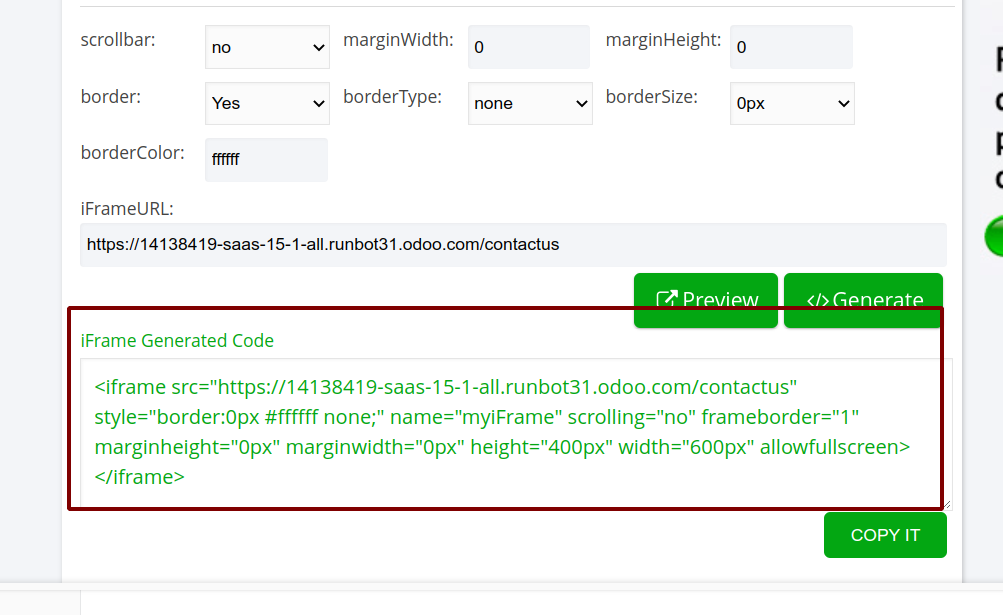Click inside the iFrameURL text box
Image resolution: width=1003 pixels, height=615 pixels.
click(x=512, y=244)
